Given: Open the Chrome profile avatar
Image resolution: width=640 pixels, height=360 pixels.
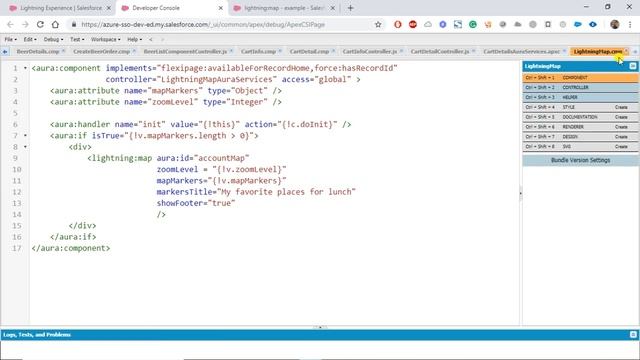Looking at the screenshot, I should [615, 24].
